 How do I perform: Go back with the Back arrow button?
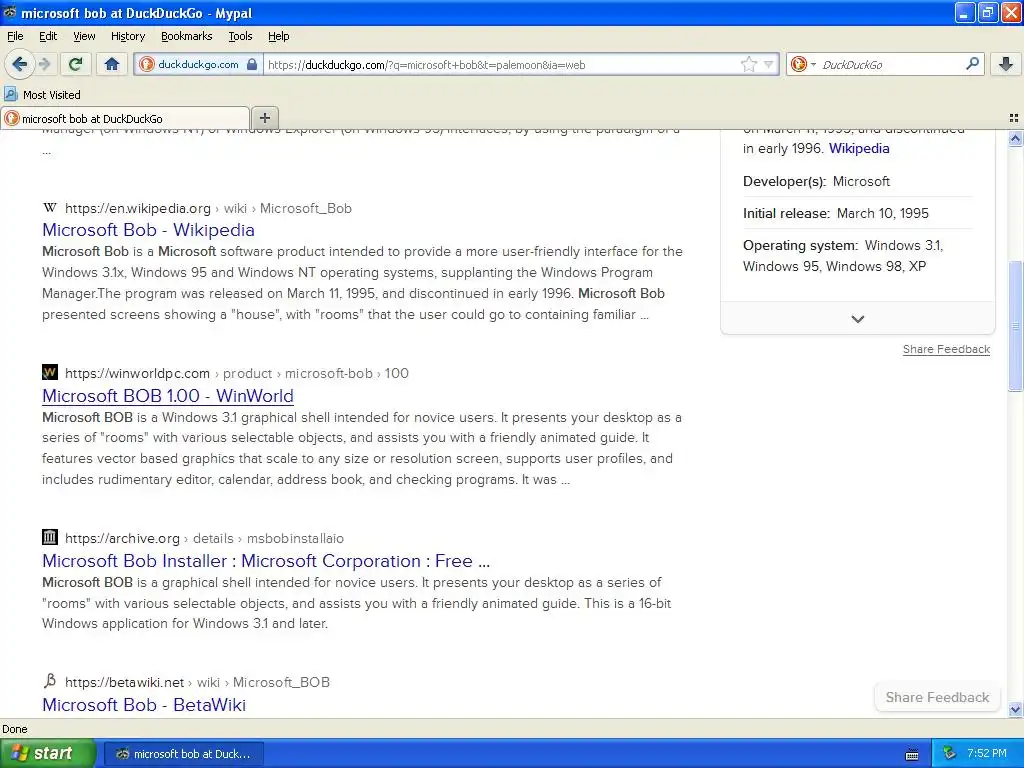click(x=20, y=64)
